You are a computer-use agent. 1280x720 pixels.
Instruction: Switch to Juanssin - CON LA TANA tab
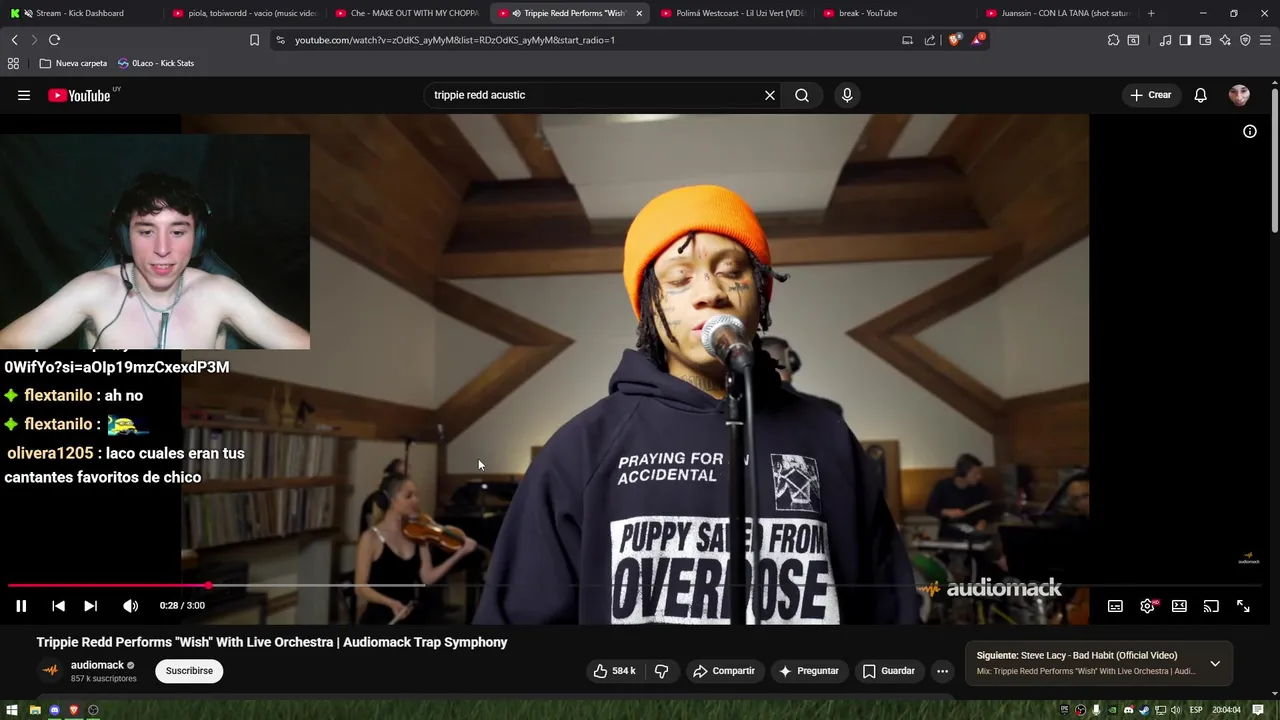pyautogui.click(x=1058, y=13)
